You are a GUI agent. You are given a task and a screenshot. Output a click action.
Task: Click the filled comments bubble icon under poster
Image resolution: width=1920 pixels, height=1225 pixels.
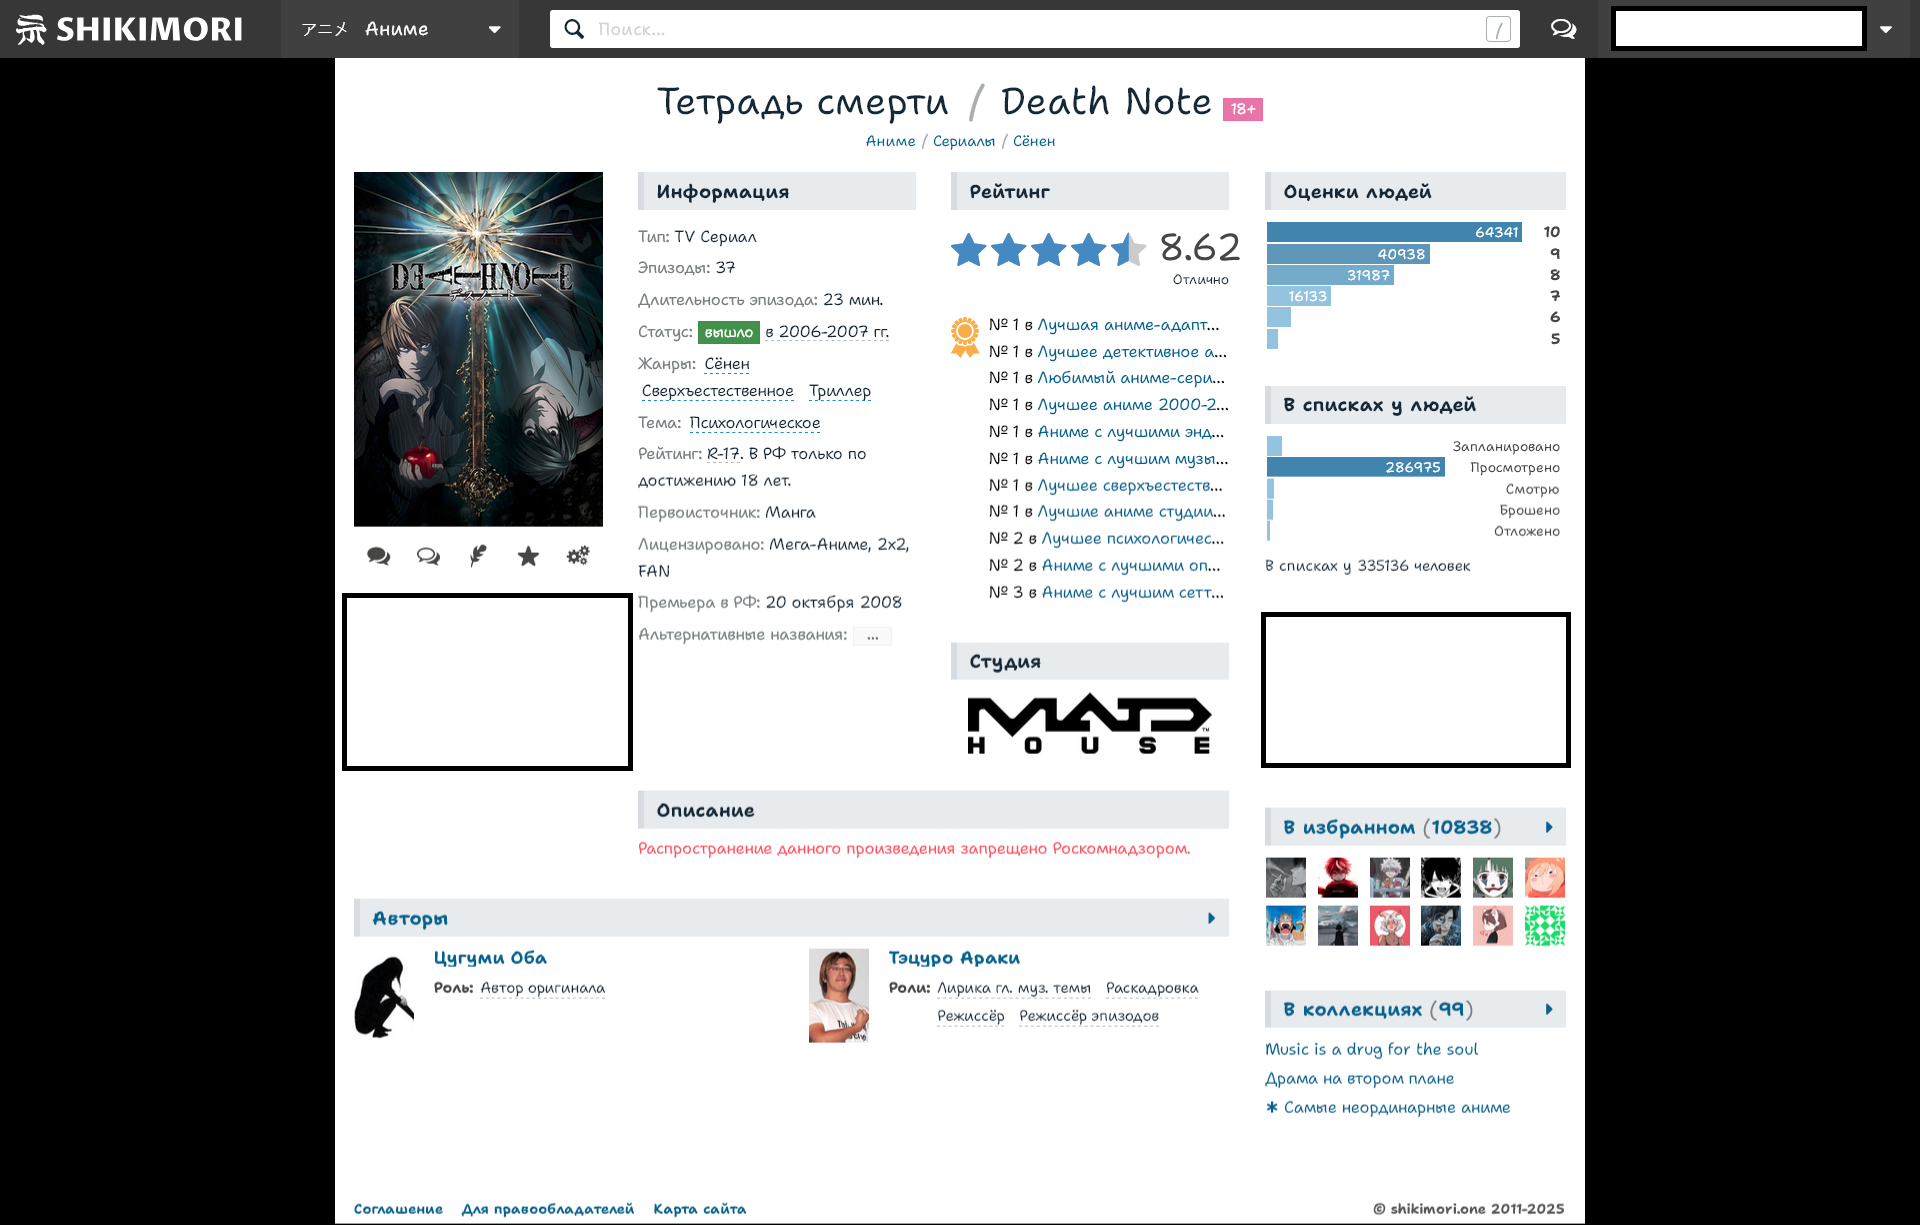pos(378,556)
